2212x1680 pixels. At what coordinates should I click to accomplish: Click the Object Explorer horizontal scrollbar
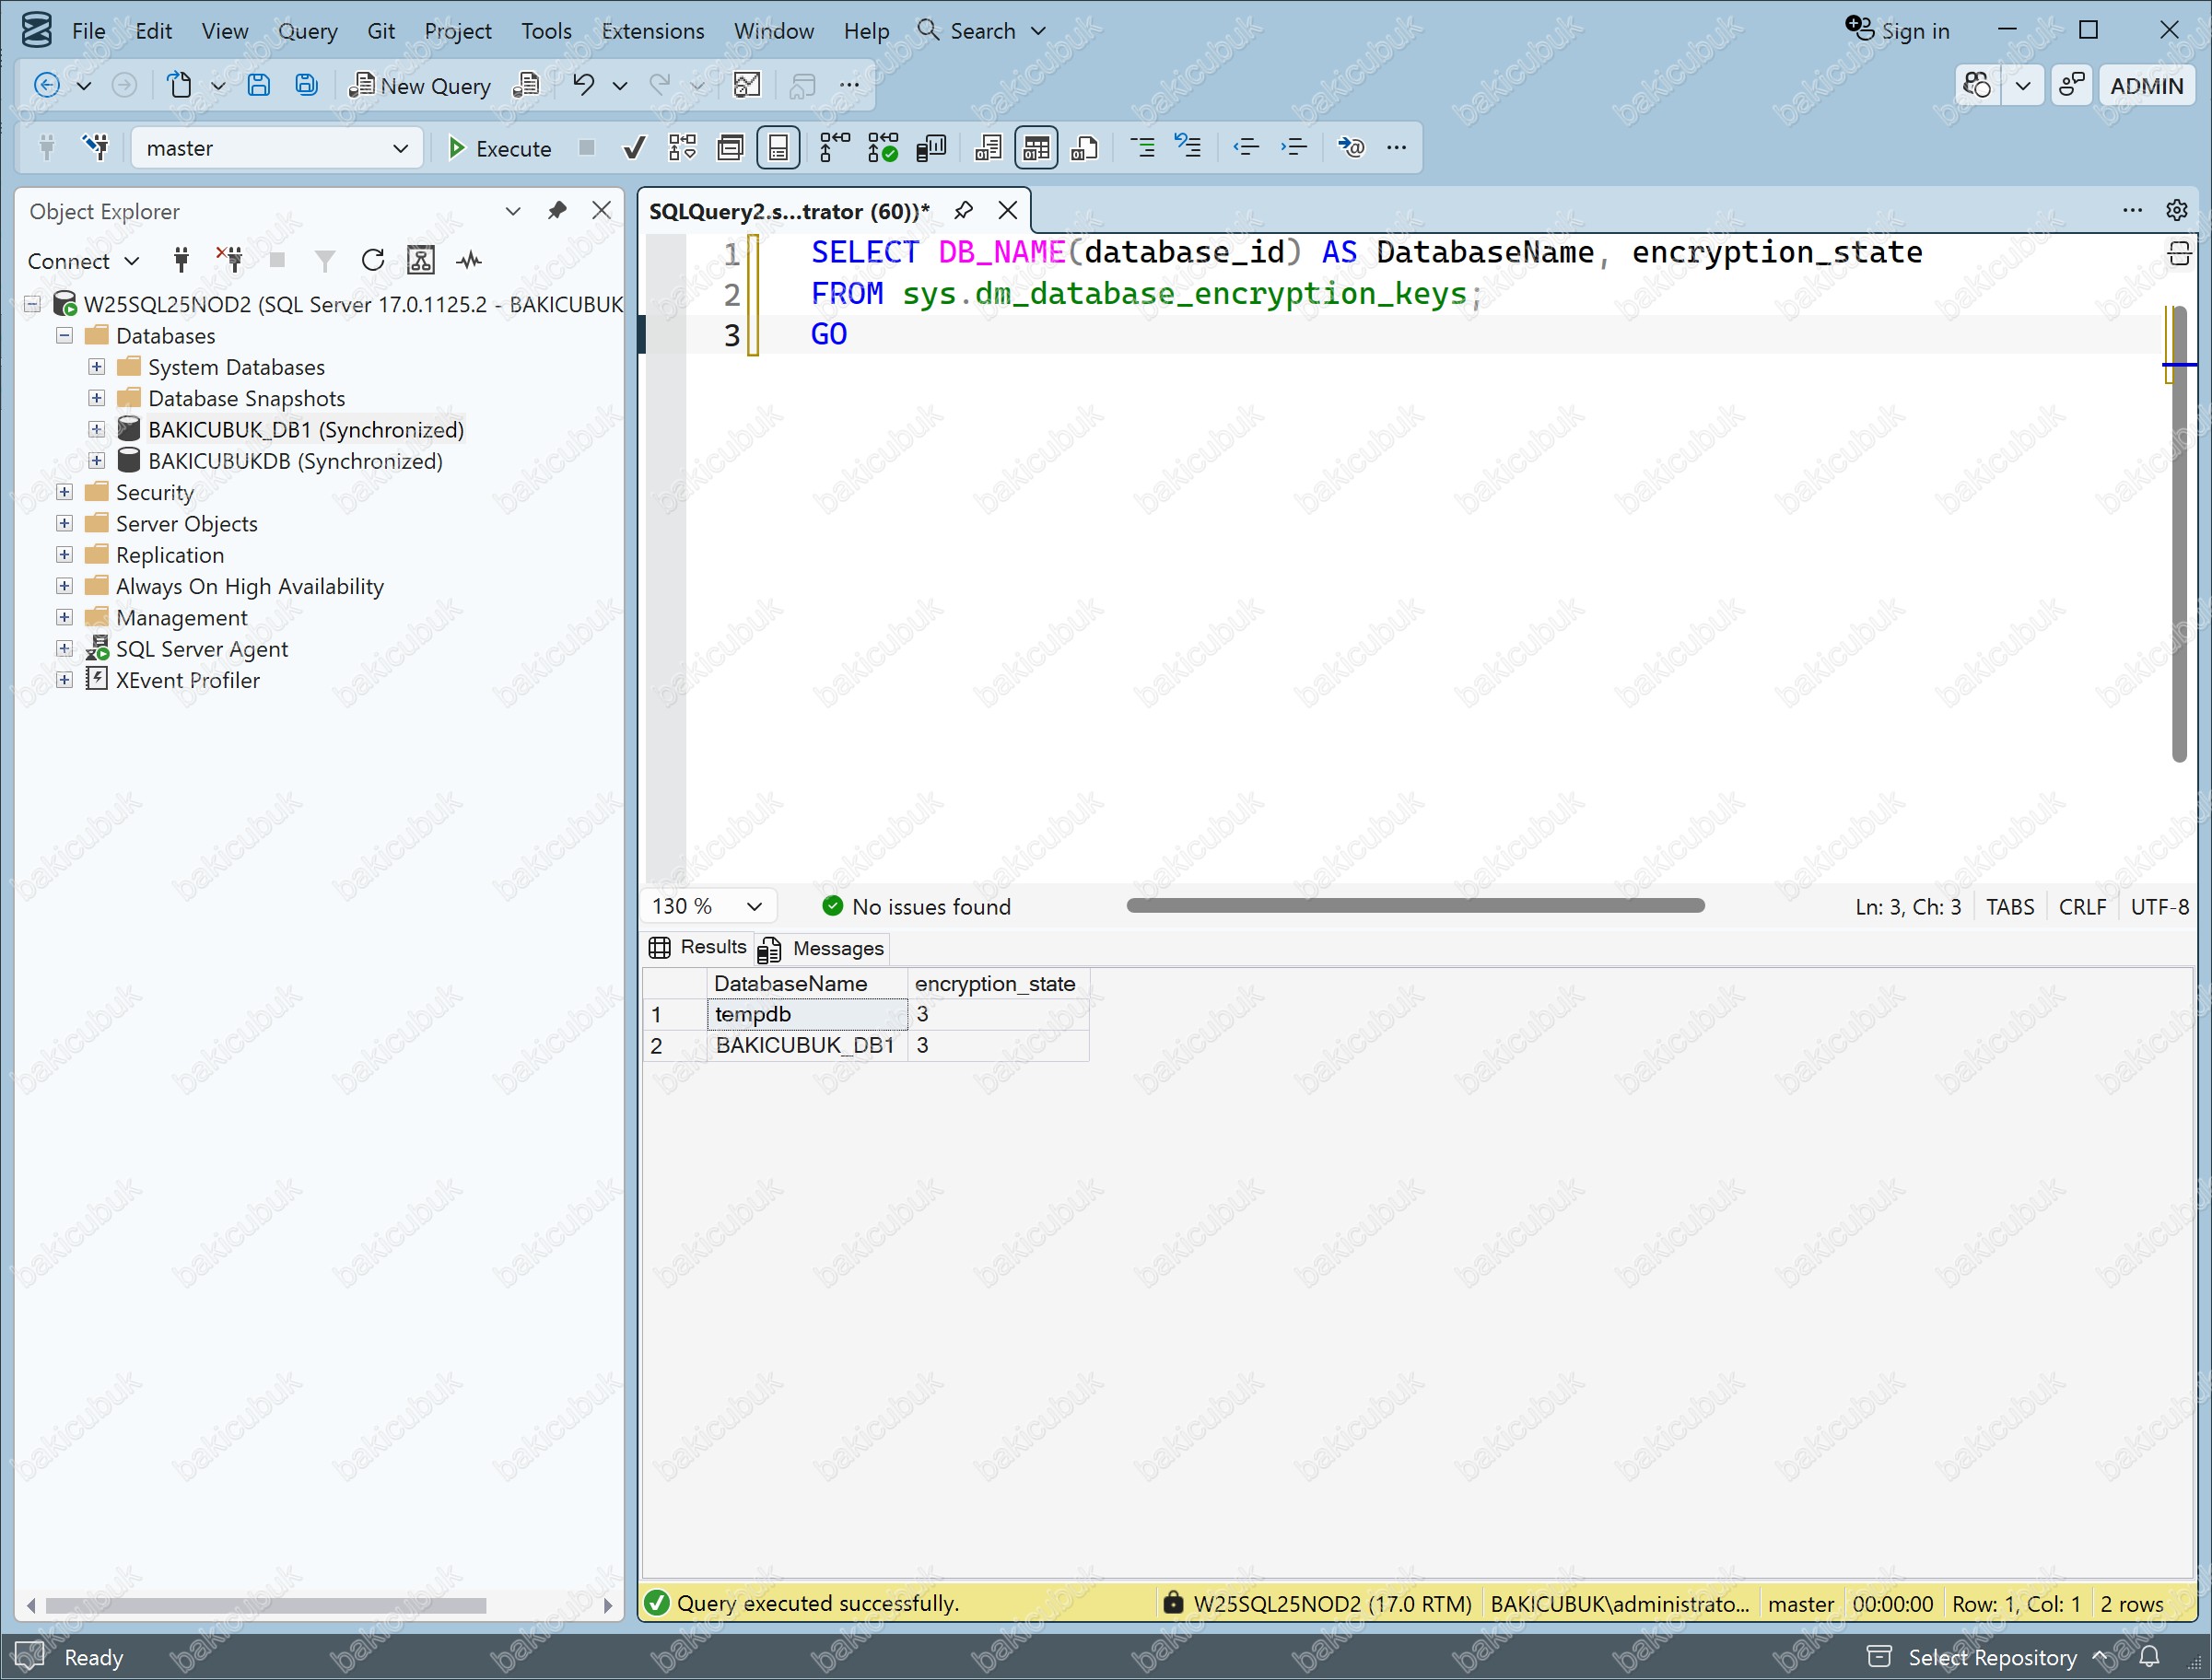tap(265, 1606)
